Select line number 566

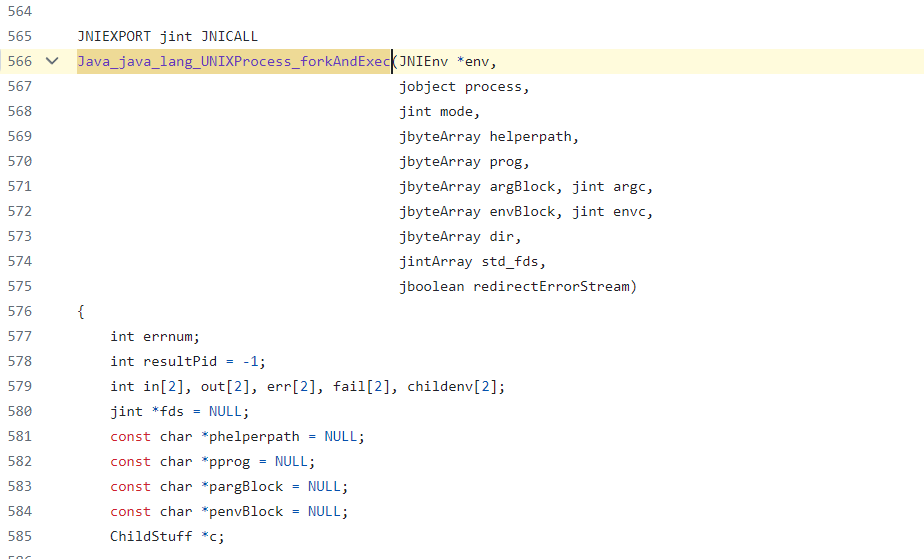(19, 61)
